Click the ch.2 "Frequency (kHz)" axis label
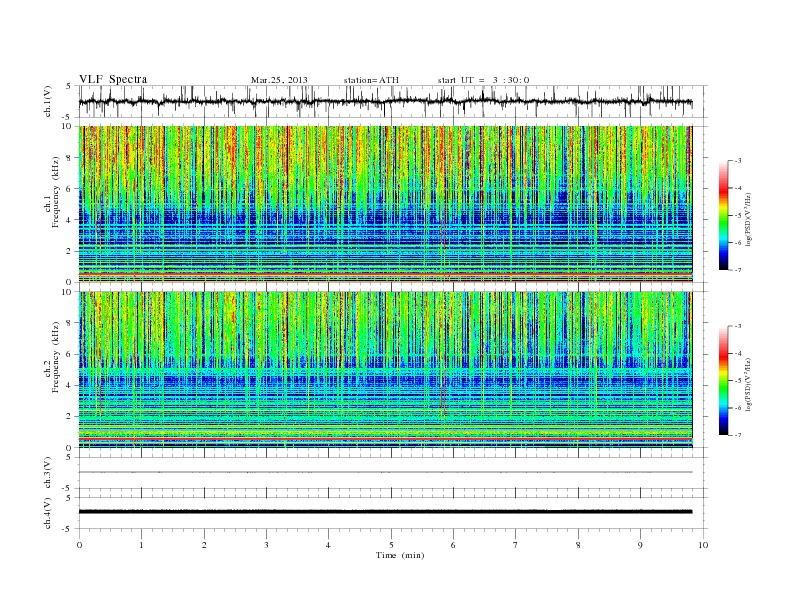The image size is (792, 612). click(55, 356)
